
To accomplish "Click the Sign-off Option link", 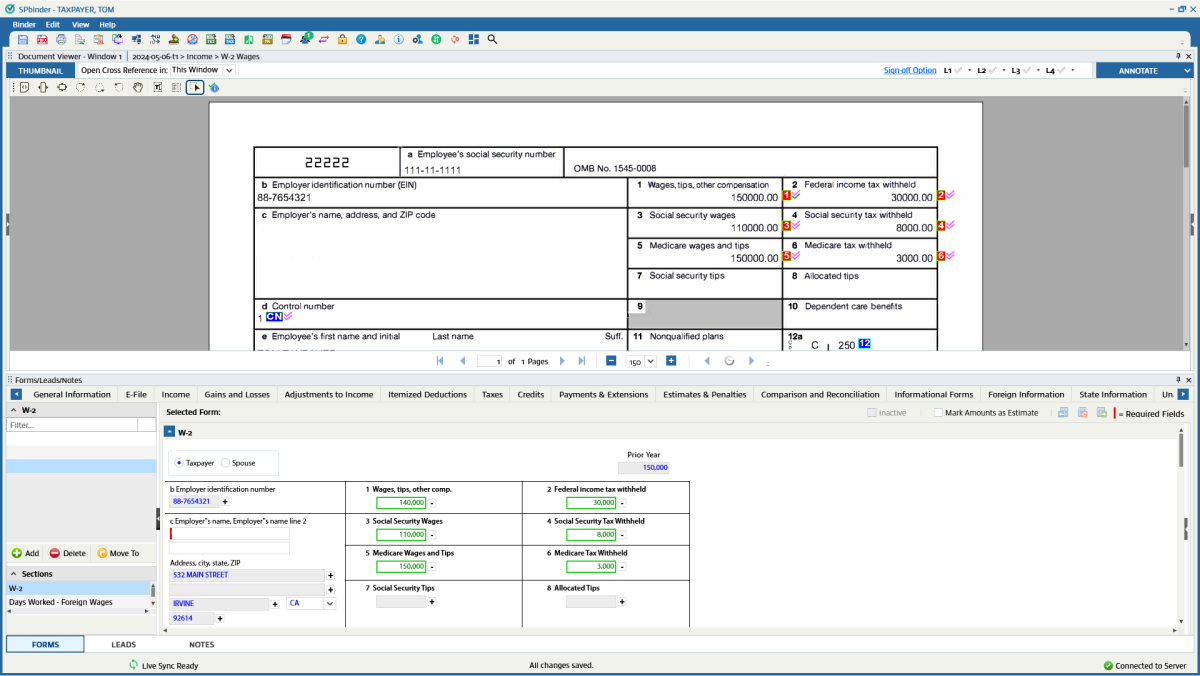I will click(x=909, y=71).
